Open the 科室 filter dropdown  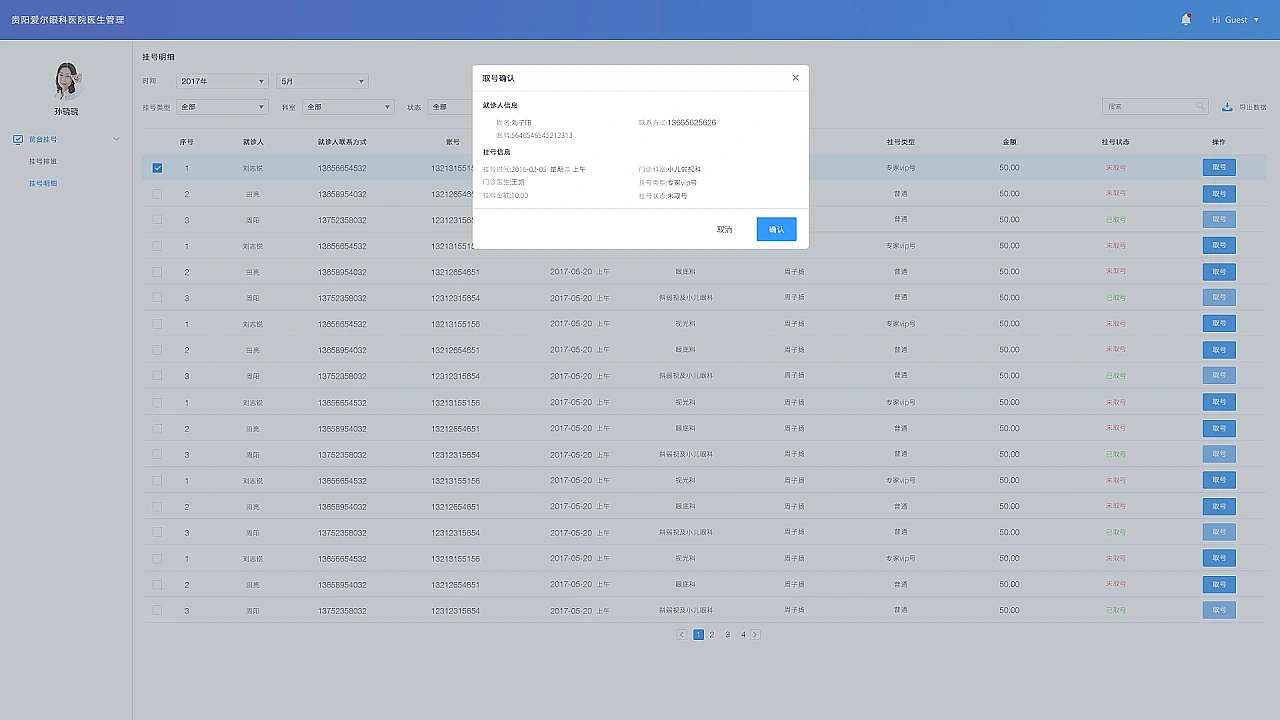[348, 106]
